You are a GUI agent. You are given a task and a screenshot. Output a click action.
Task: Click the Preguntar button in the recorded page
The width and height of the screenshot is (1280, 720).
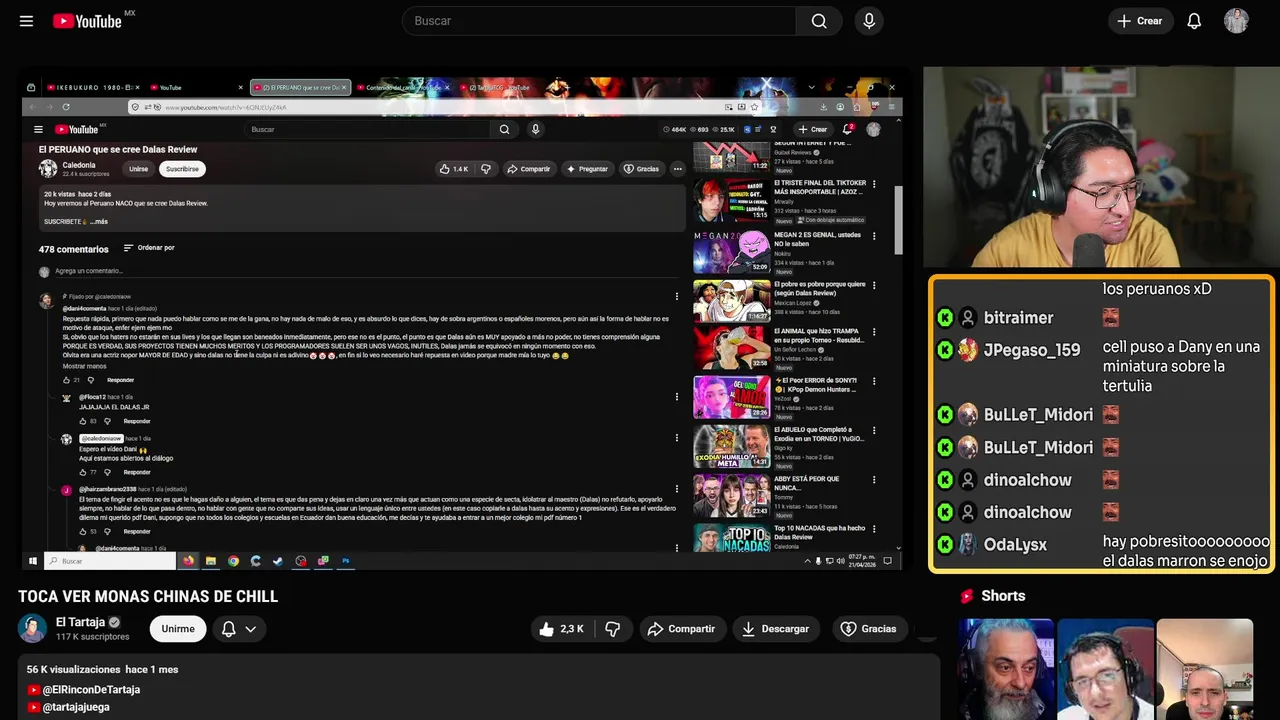[x=587, y=169]
